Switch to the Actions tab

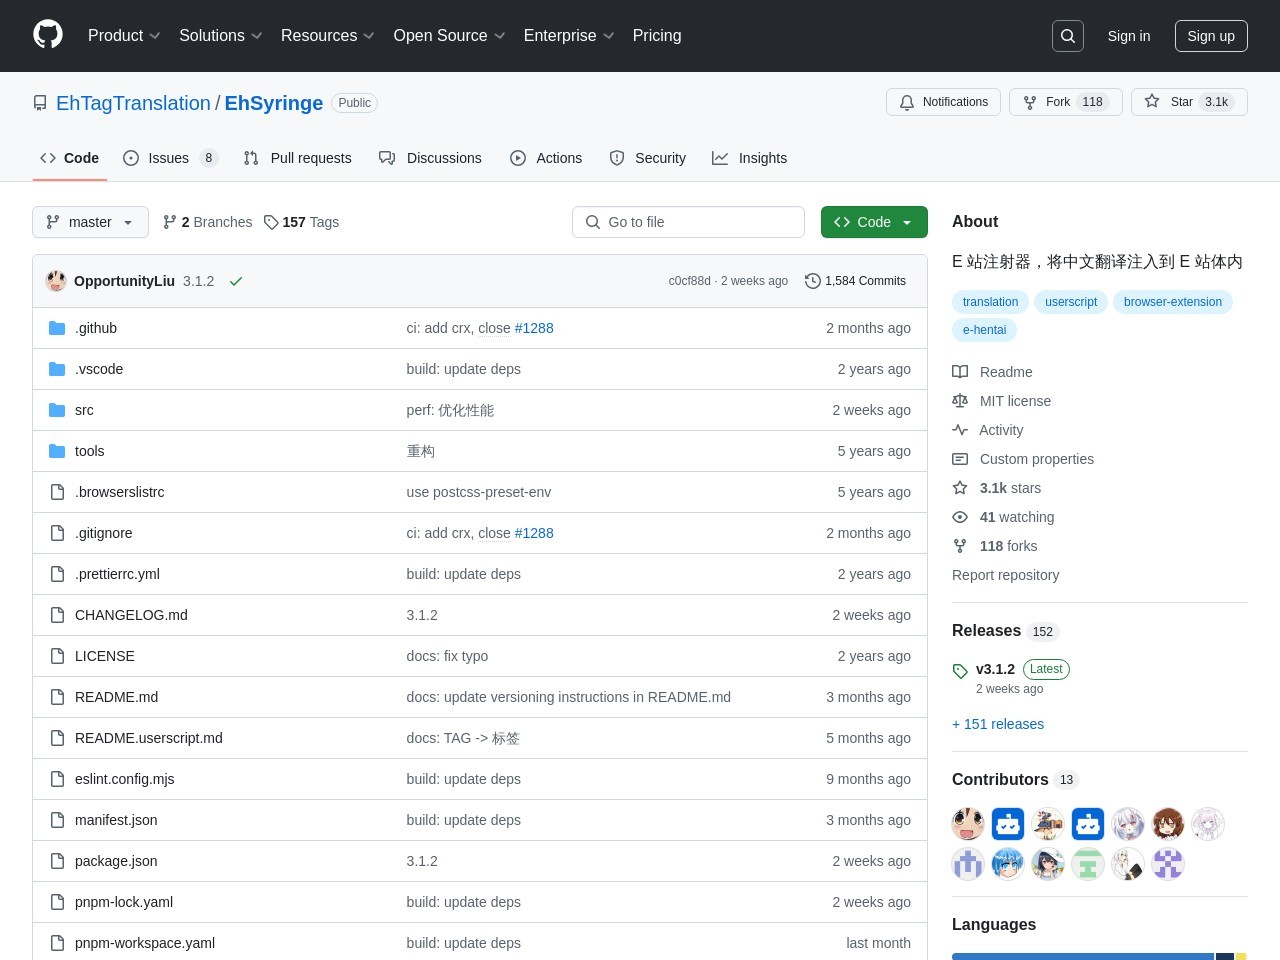pos(546,158)
